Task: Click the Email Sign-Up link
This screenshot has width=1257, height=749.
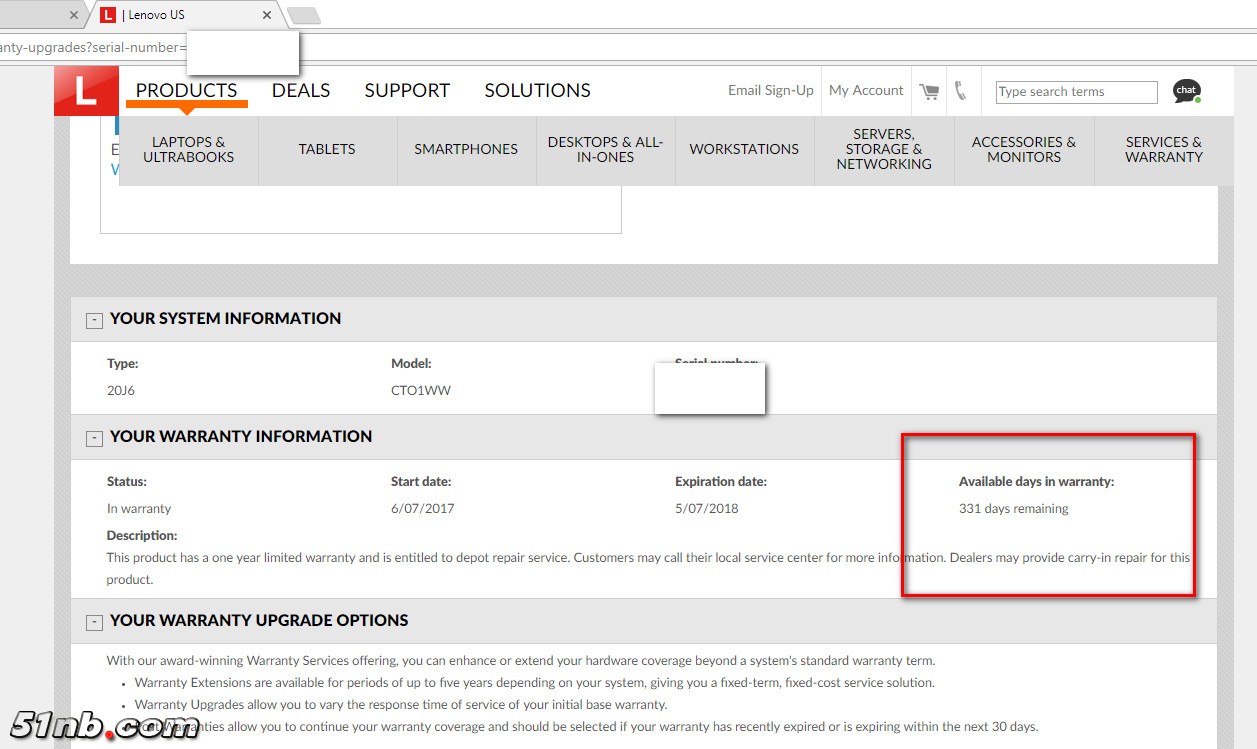Action: coord(770,90)
